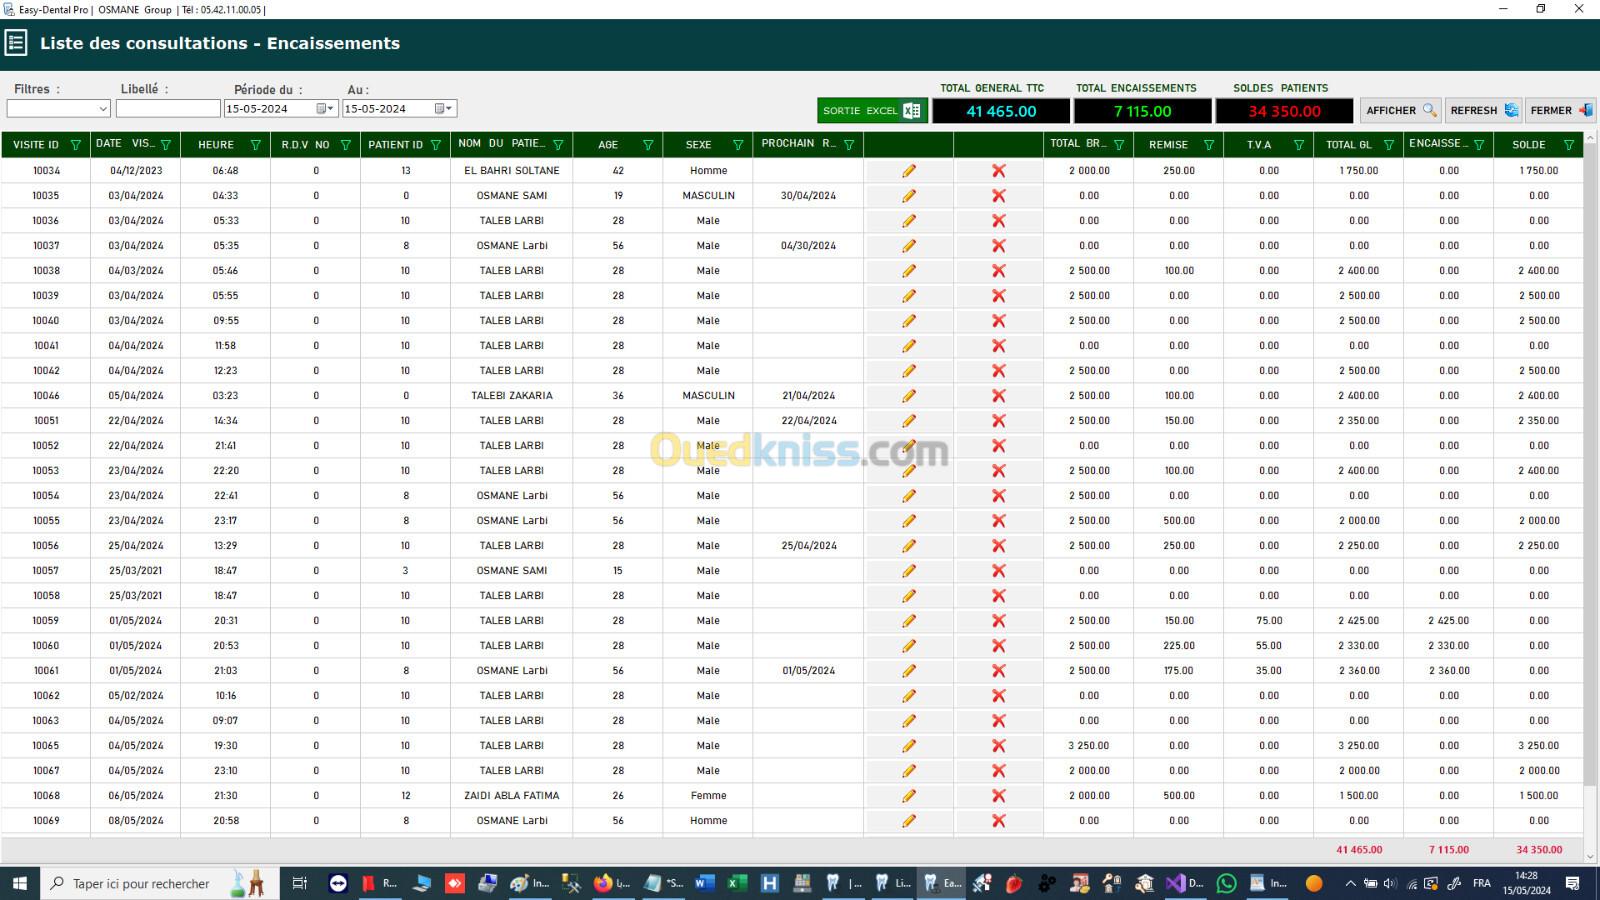Open the Filtres dropdown list
The width and height of the screenshot is (1600, 900).
(103, 109)
